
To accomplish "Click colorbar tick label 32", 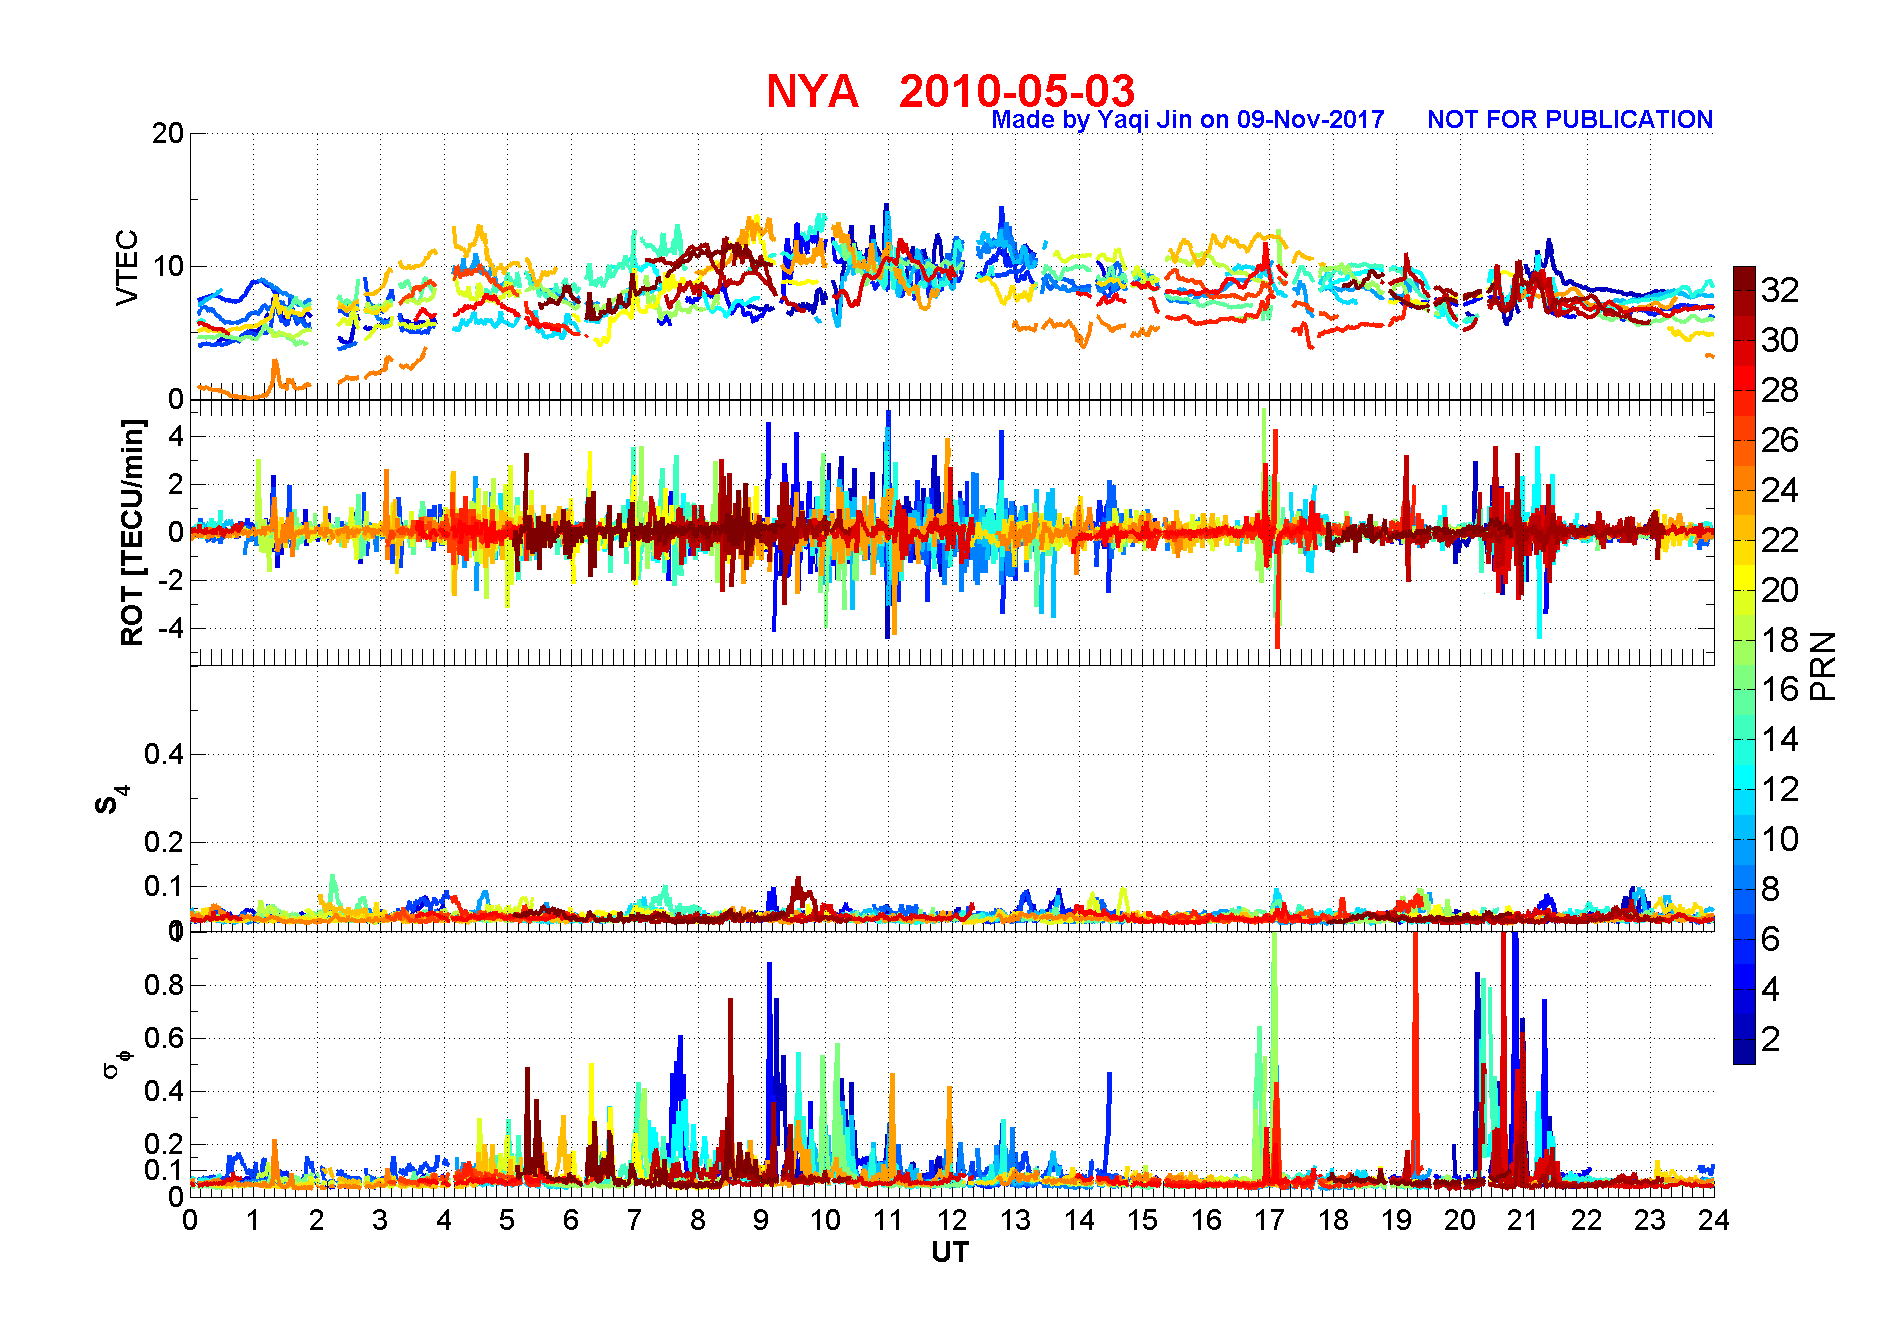I will pyautogui.click(x=1780, y=290).
